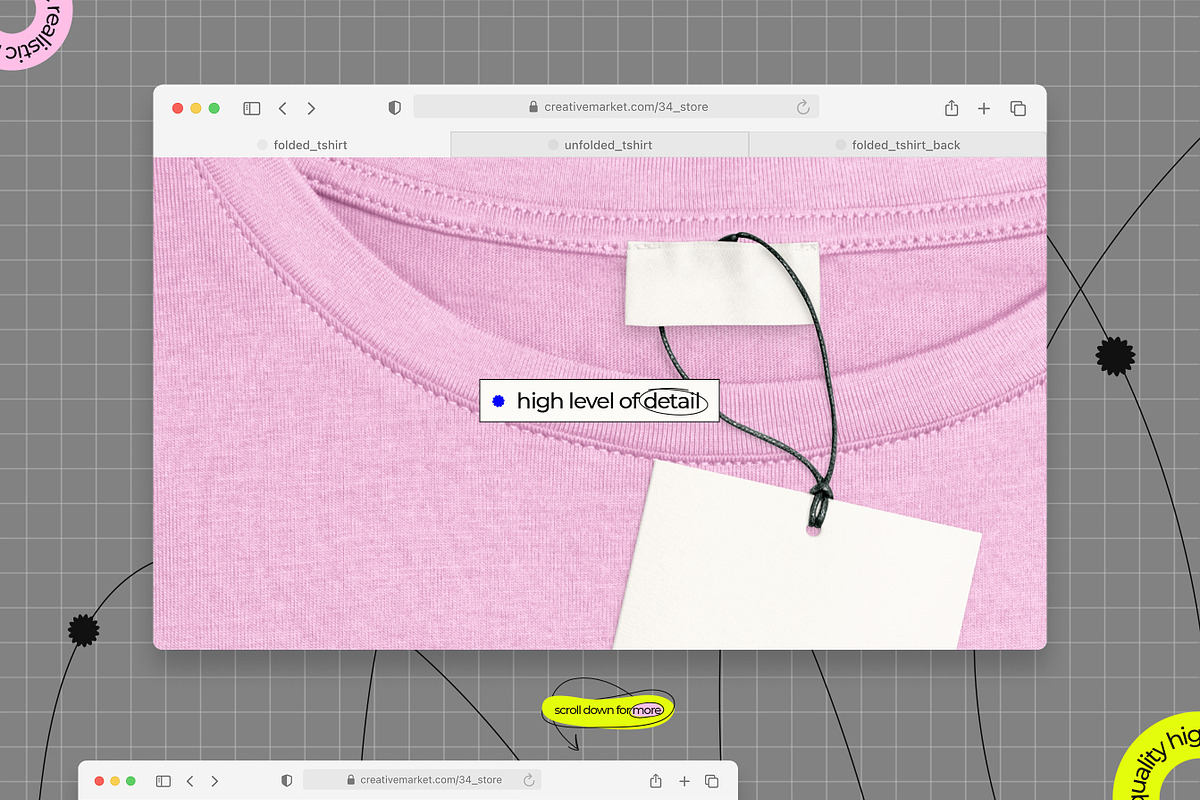Switch to the folded_tshirt_back tab

click(898, 145)
